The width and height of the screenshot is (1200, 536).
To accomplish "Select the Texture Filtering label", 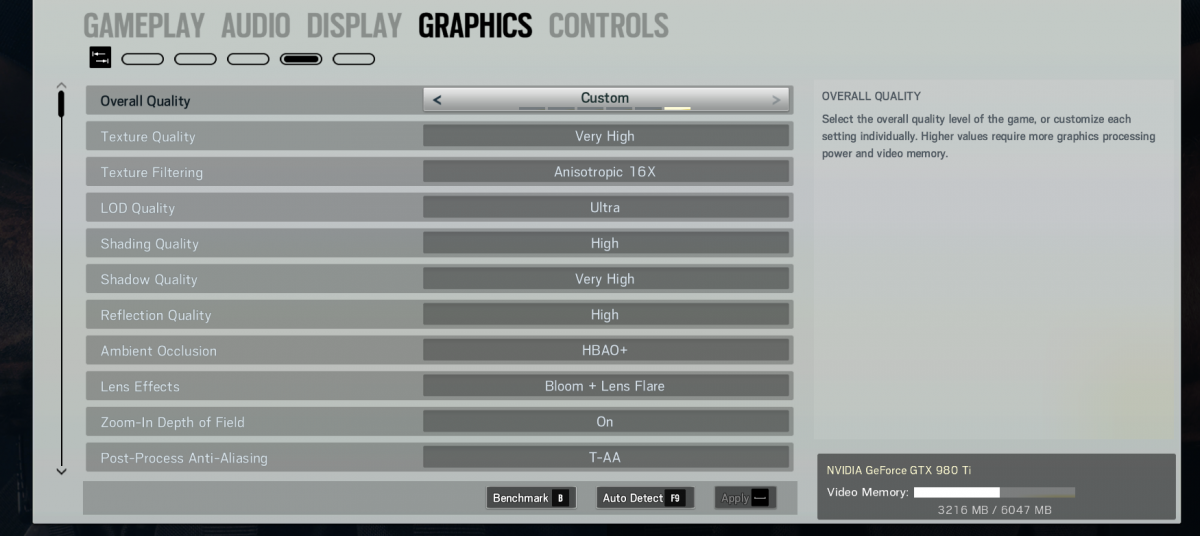I will tap(151, 172).
